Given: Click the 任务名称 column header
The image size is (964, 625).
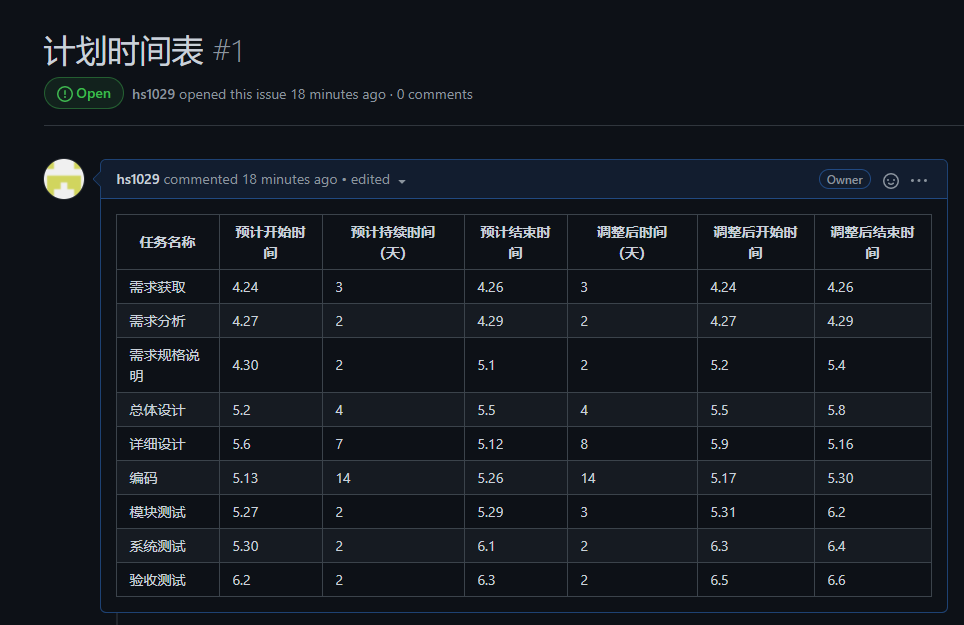Looking at the screenshot, I should 168,242.
